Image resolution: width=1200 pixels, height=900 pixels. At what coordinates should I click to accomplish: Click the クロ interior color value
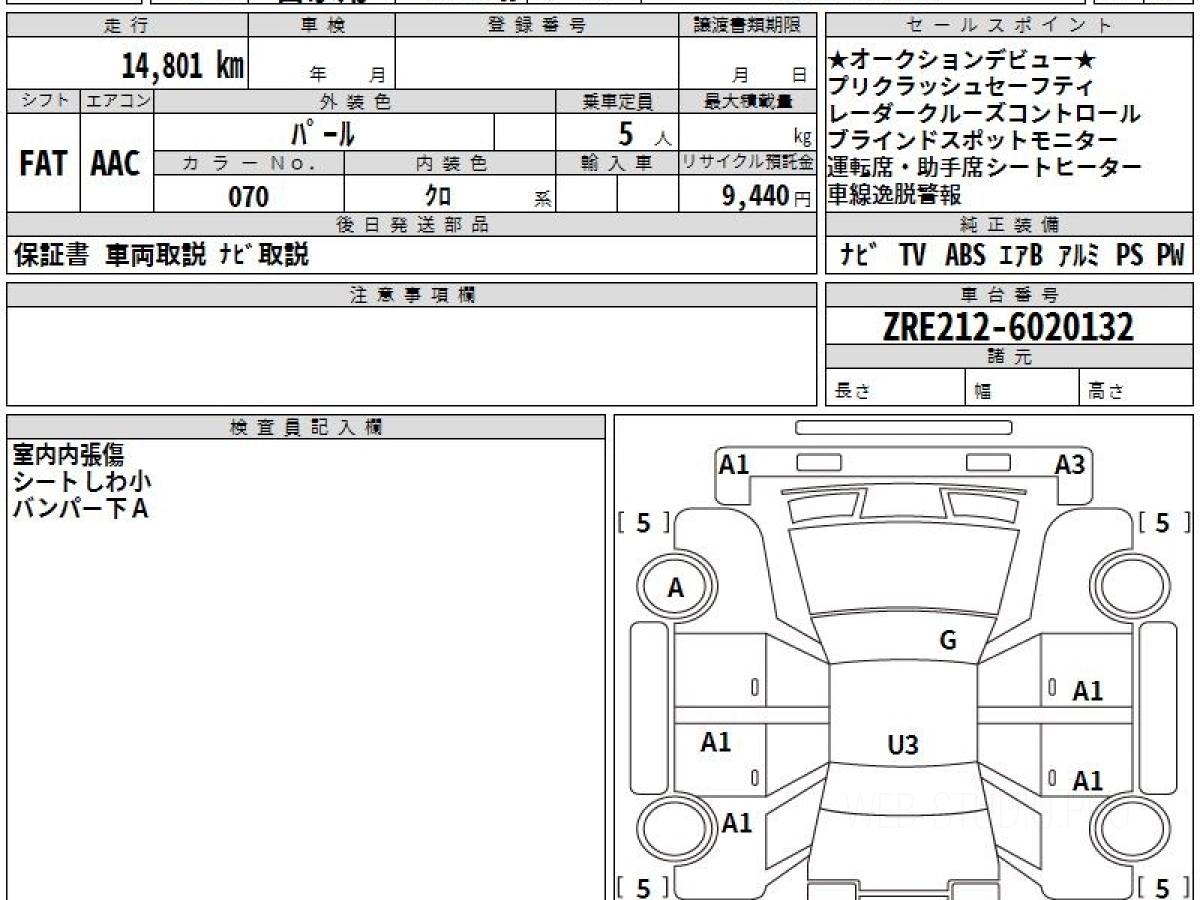[x=438, y=196]
